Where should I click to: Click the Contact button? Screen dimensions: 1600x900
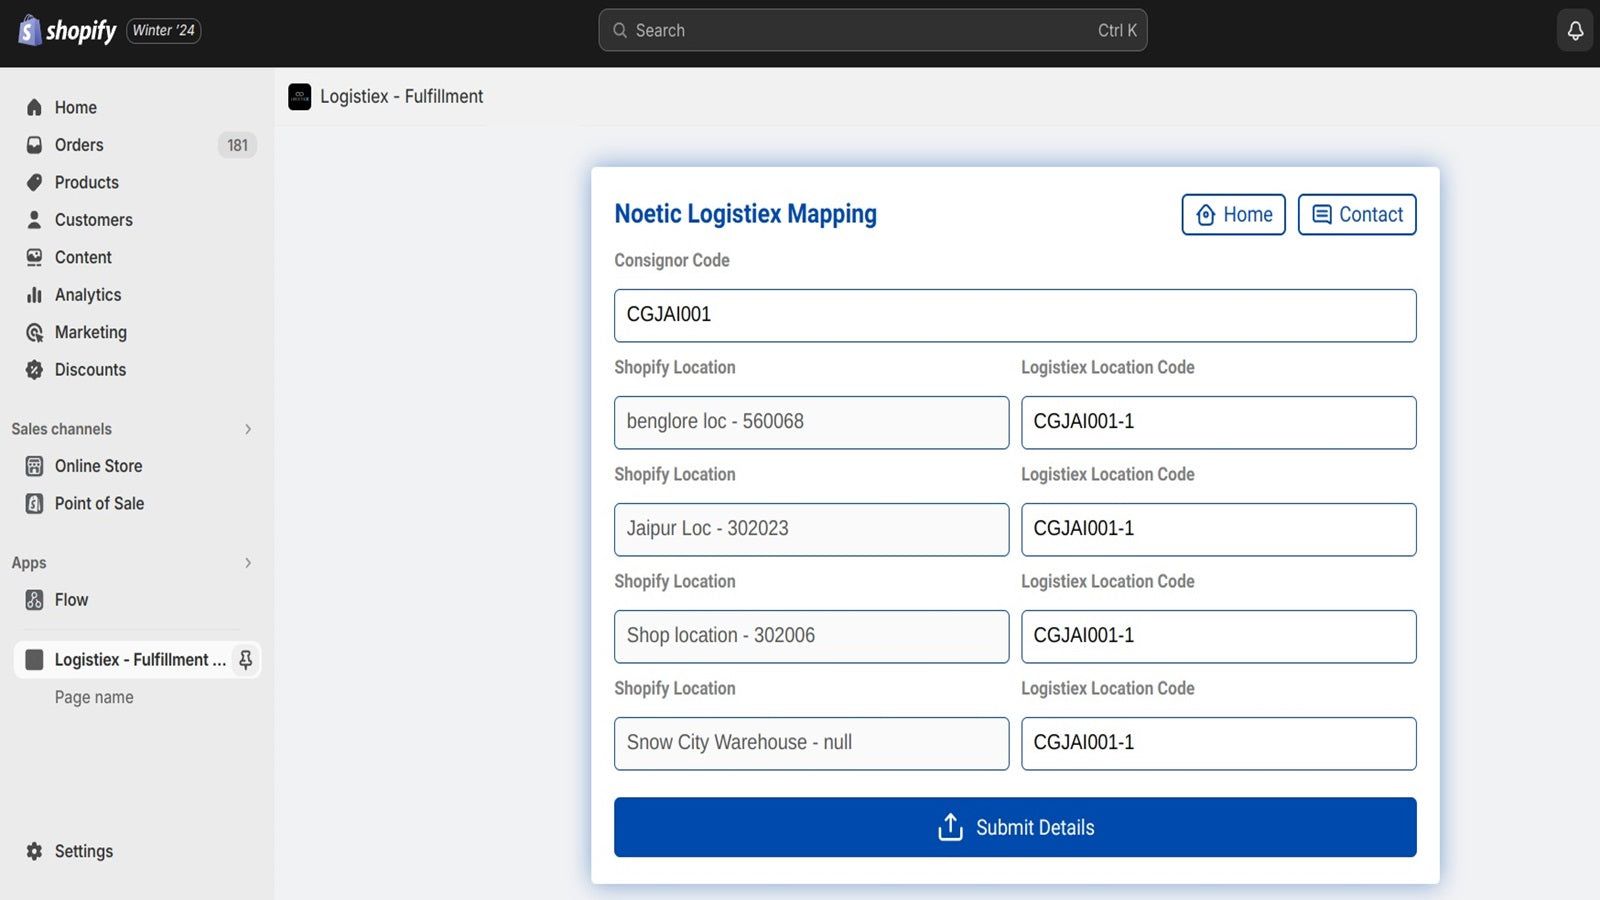point(1357,214)
